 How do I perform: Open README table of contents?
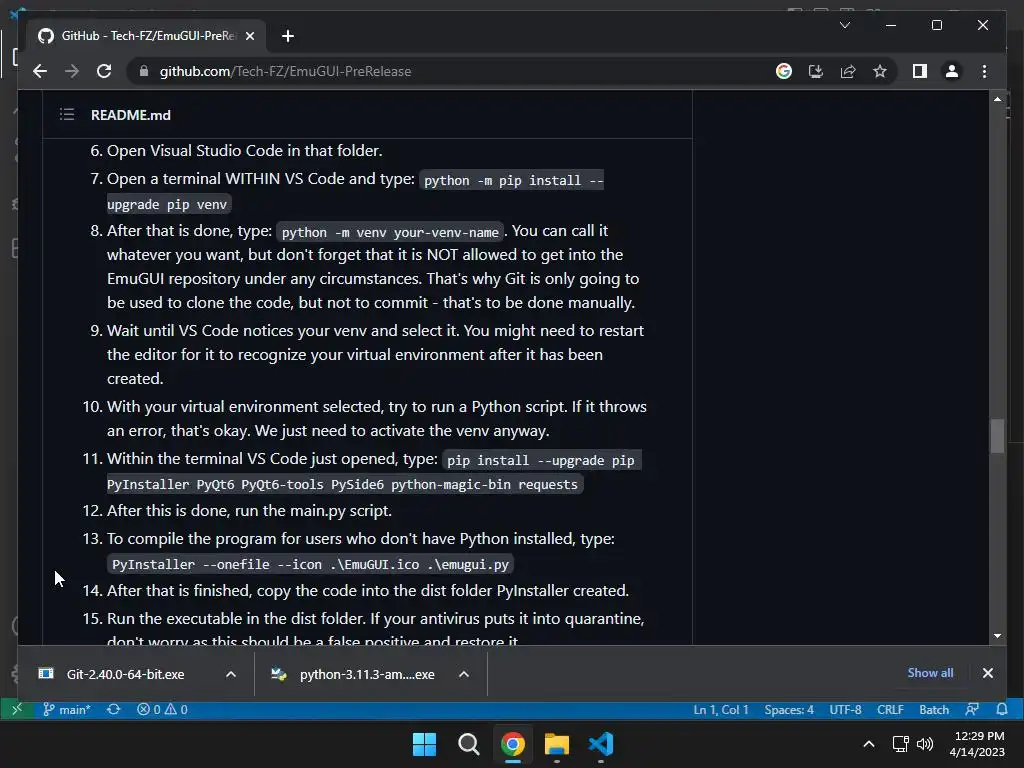67,115
